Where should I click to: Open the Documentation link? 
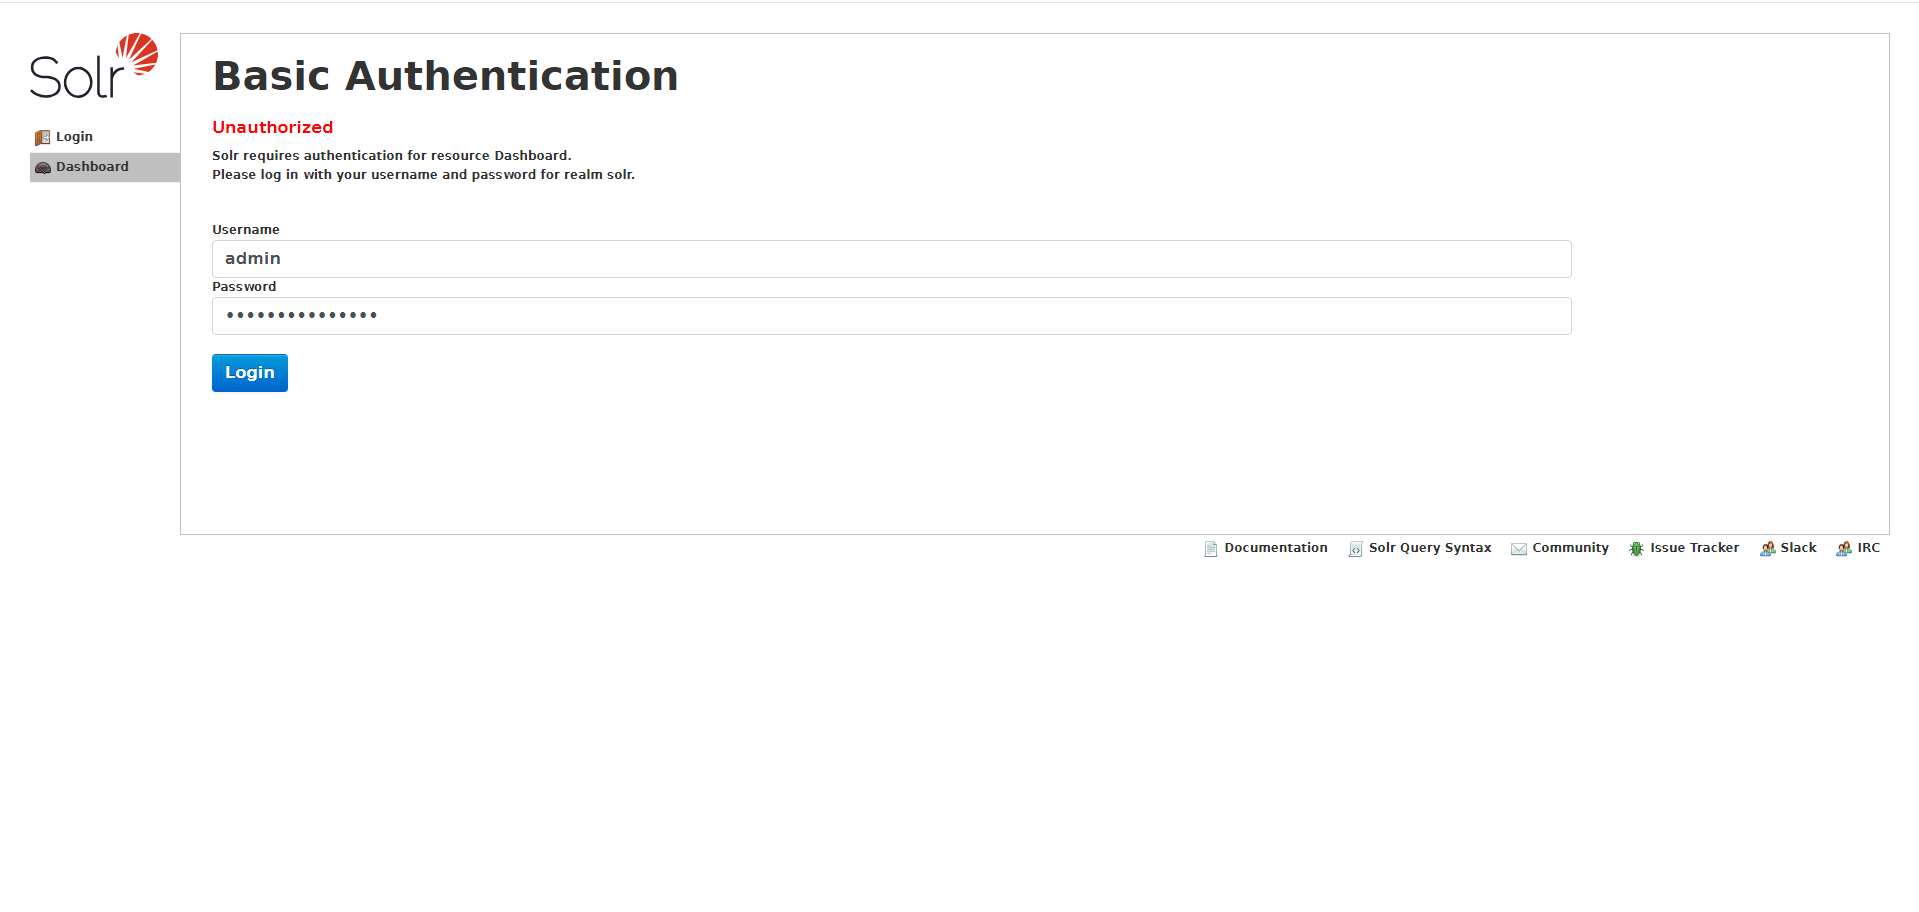(1275, 548)
